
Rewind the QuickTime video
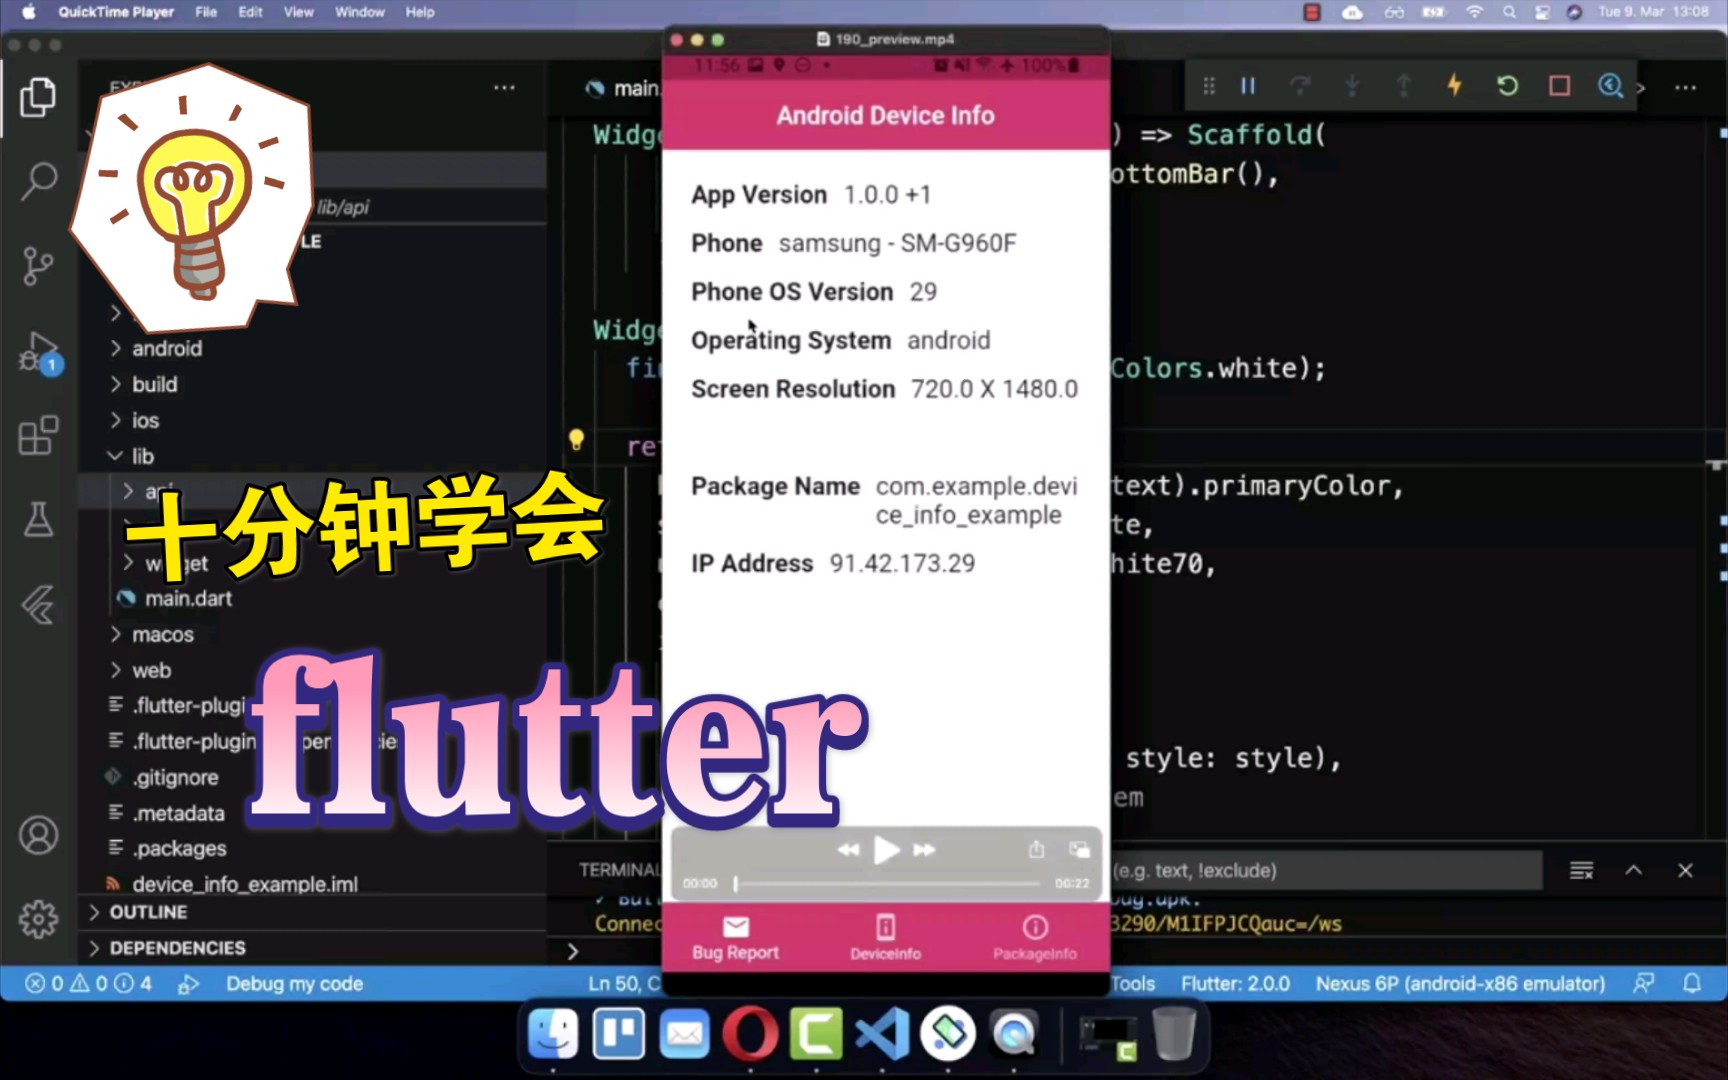click(848, 850)
